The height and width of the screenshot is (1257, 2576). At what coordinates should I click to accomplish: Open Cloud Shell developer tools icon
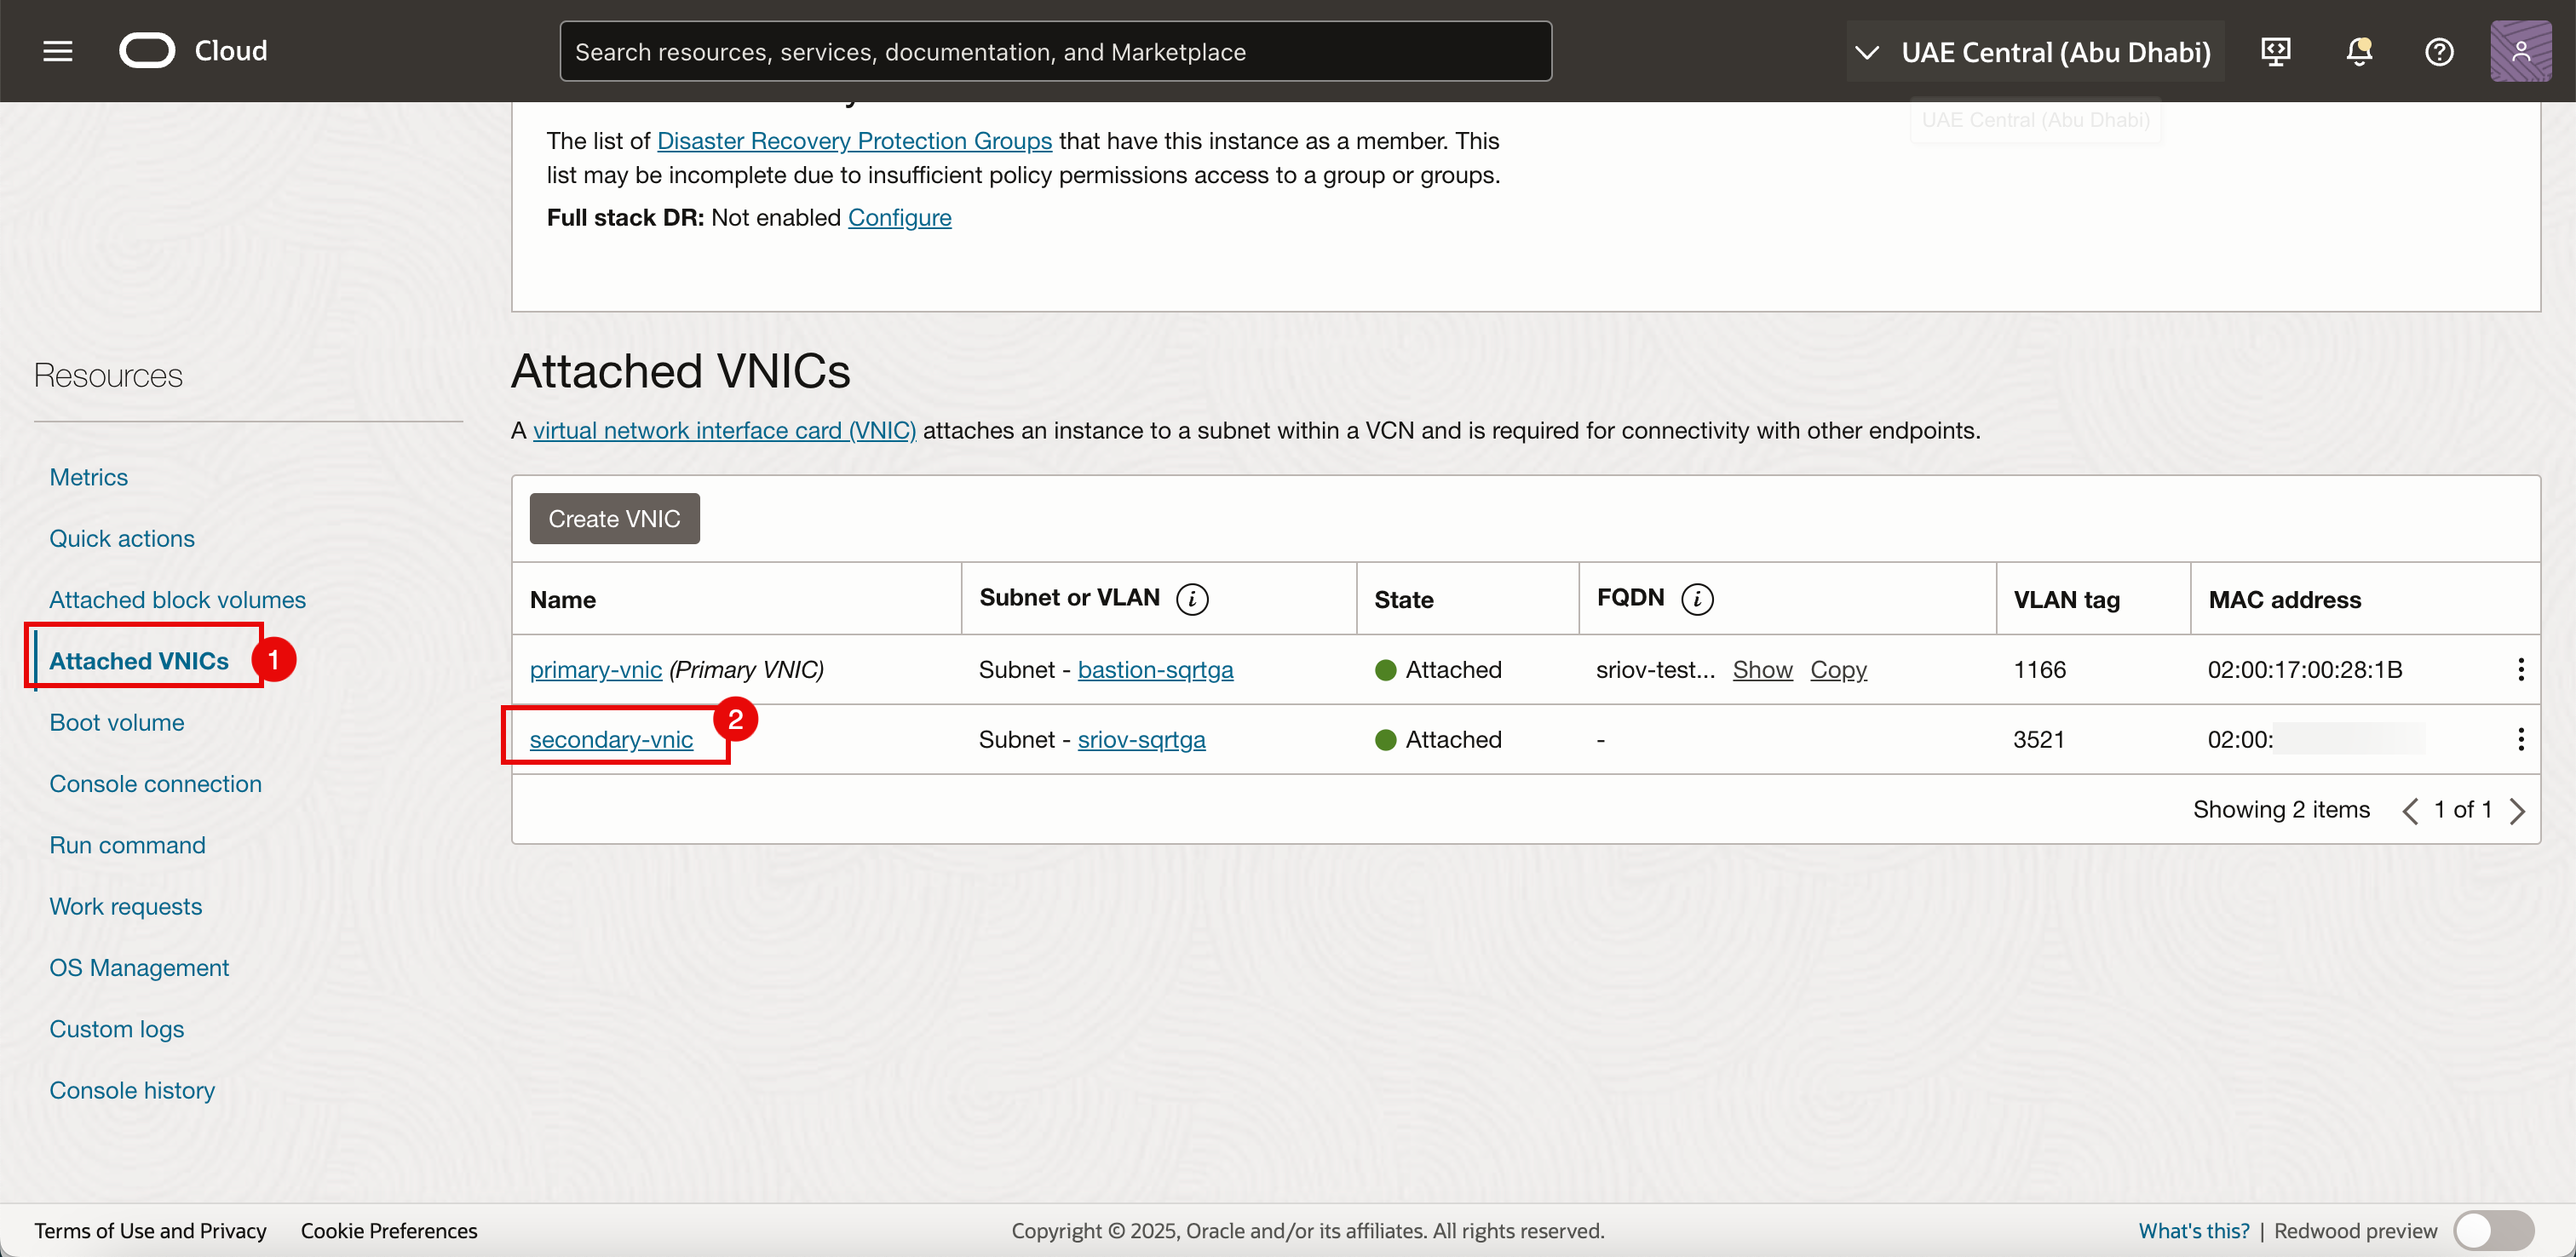click(2275, 51)
